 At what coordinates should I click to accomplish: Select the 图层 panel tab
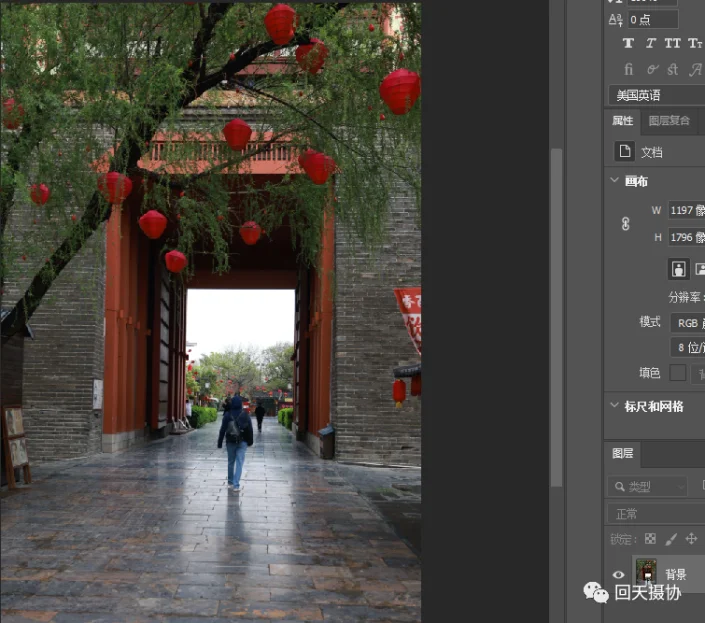pos(623,453)
